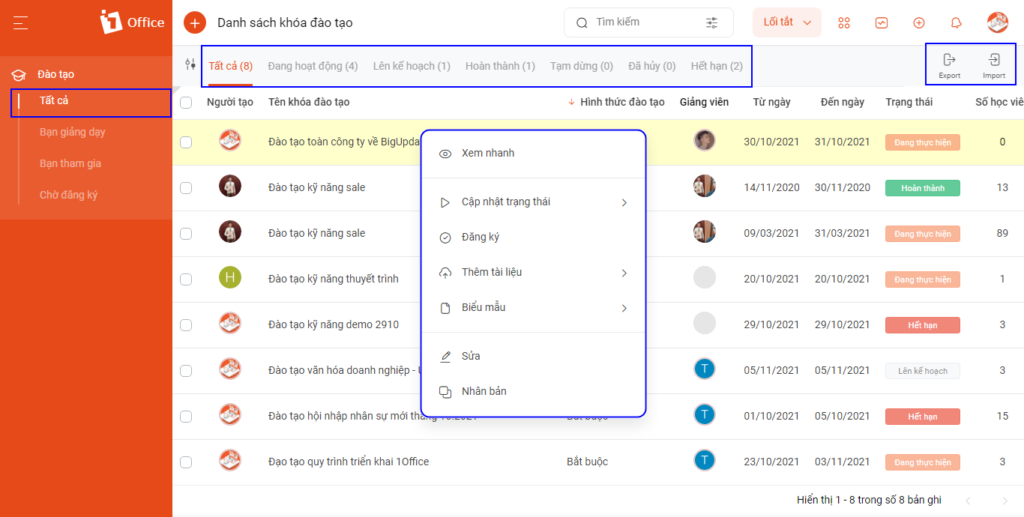1024x517 pixels.
Task: Click the Đào tạo graduation cap icon
Action: point(20,74)
